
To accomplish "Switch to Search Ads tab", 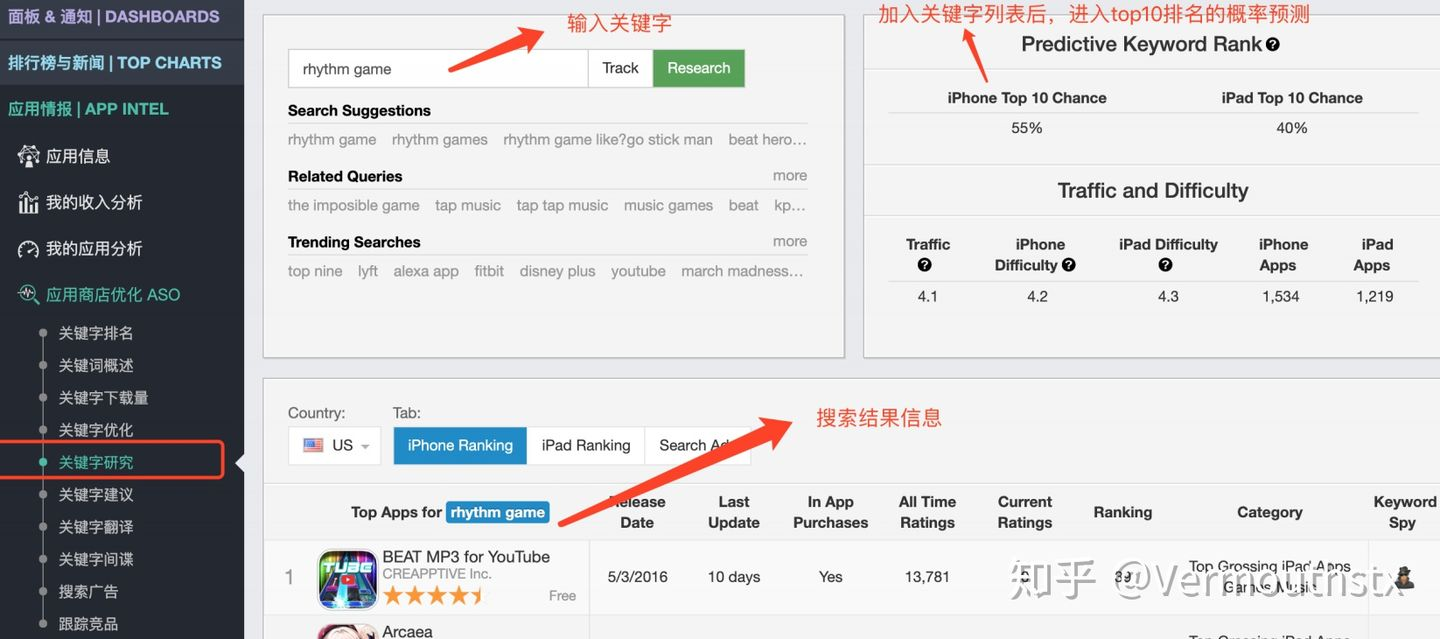I will [x=697, y=445].
